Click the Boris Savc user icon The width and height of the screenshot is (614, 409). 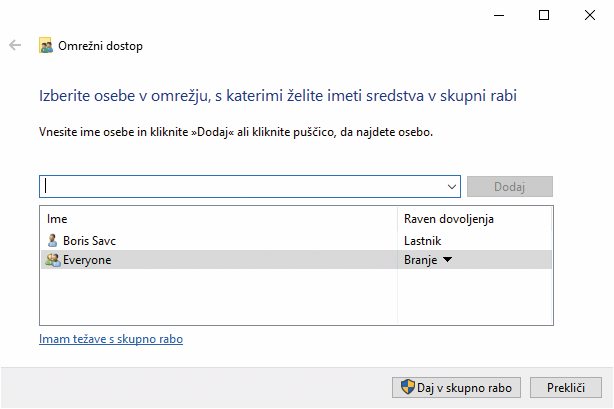pyautogui.click(x=52, y=240)
